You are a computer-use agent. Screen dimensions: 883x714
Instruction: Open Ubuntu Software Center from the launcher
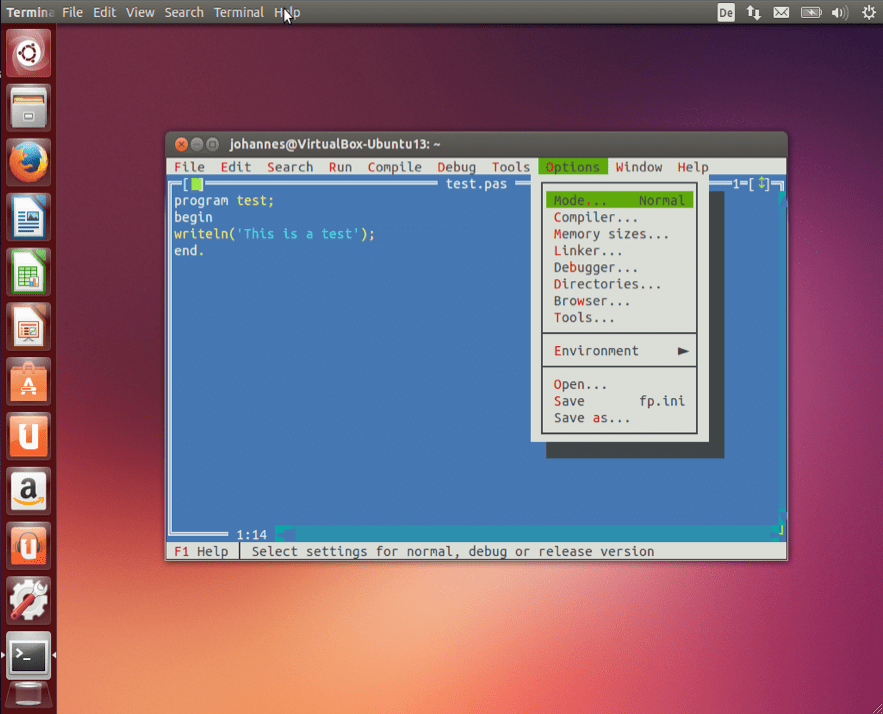tap(28, 381)
